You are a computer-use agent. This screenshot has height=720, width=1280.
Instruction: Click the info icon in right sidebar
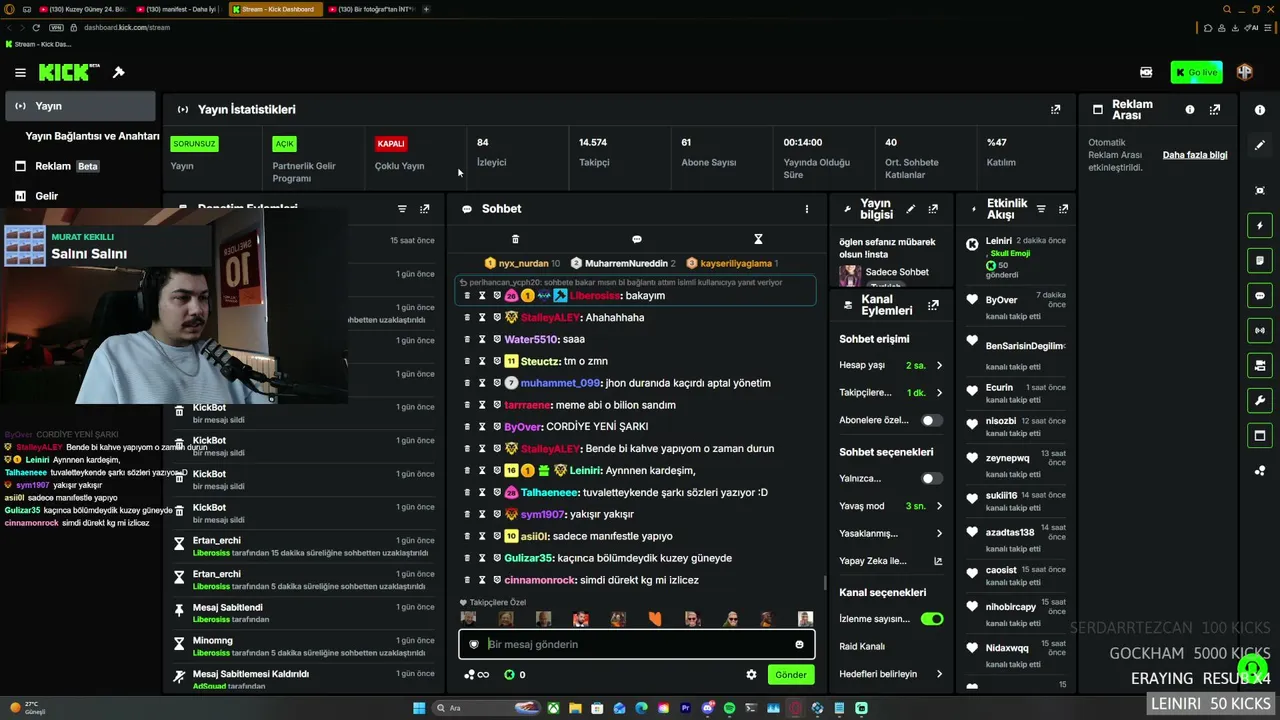[1260, 110]
